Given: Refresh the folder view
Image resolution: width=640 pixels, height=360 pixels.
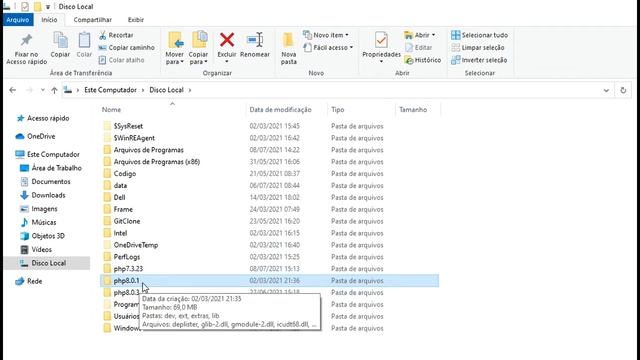Looking at the screenshot, I should 623,90.
